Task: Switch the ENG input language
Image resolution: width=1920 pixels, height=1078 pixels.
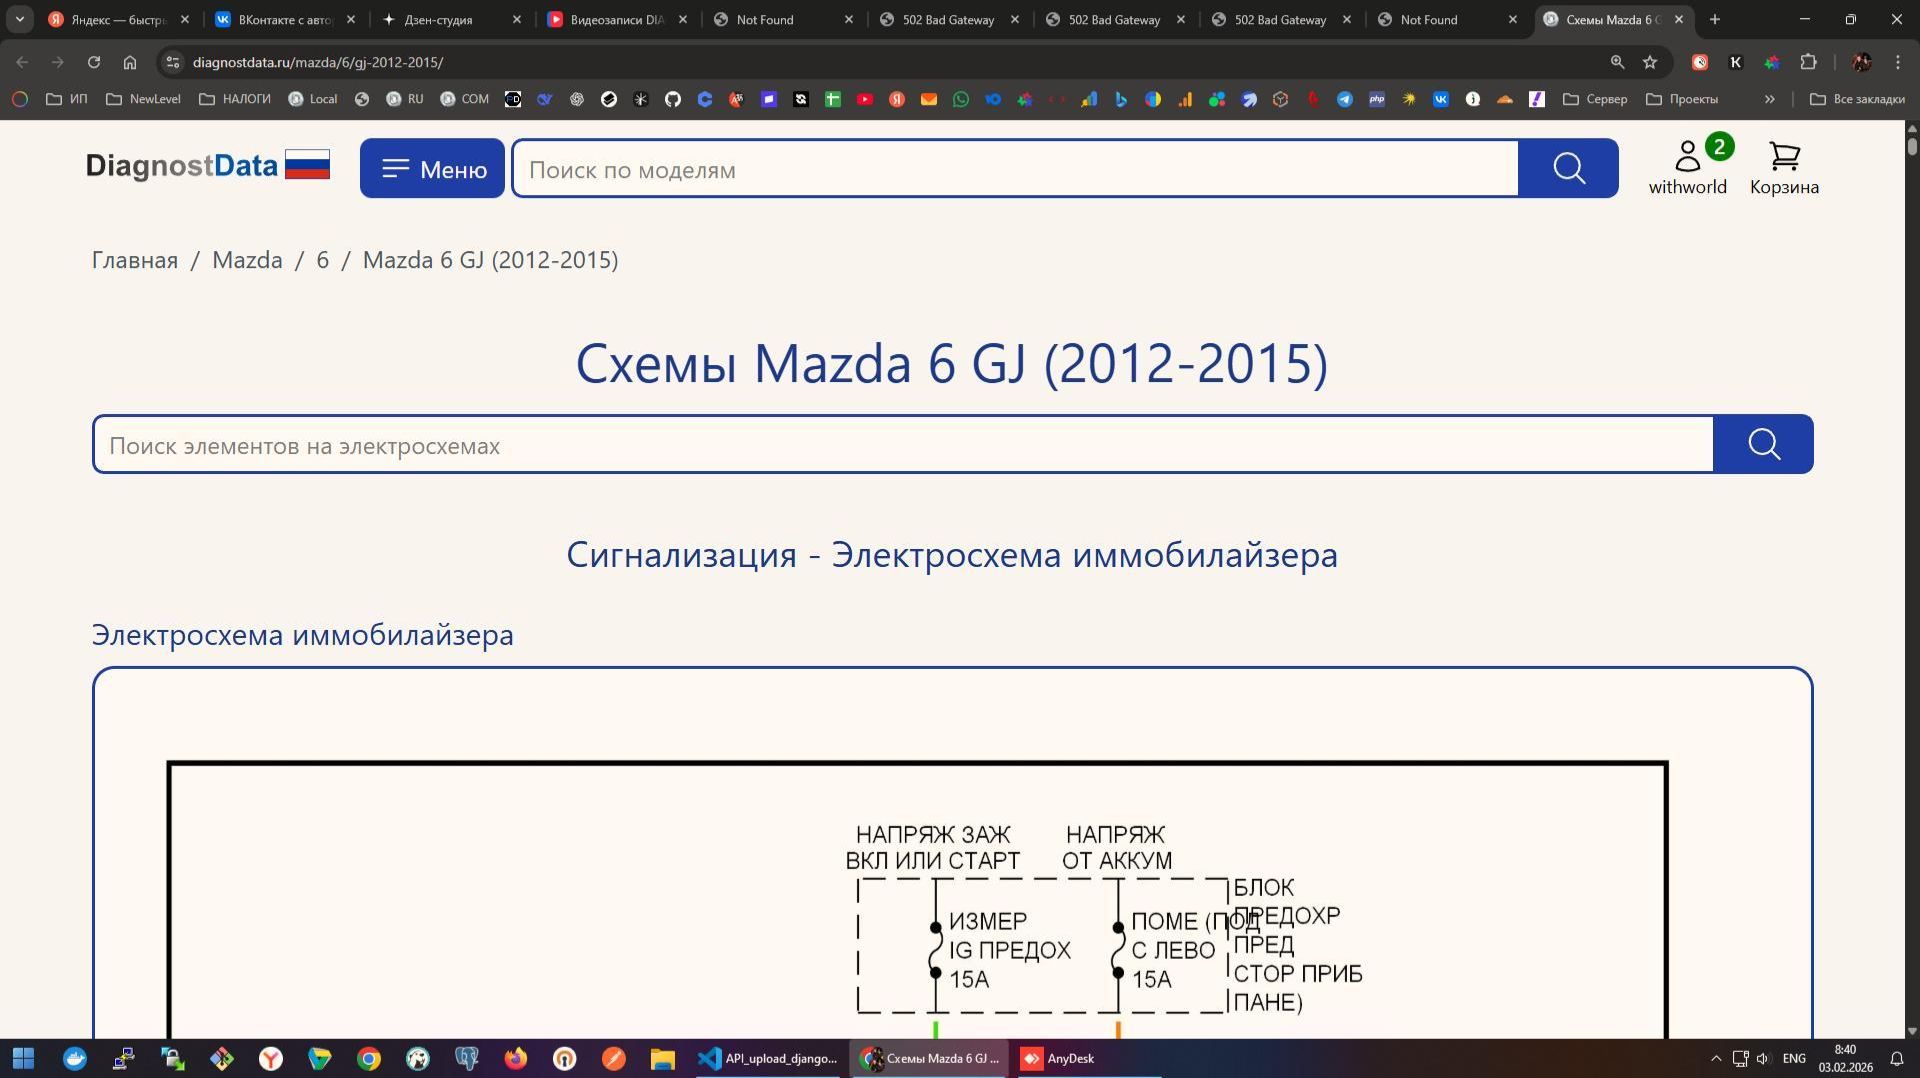Action: pos(1794,1058)
